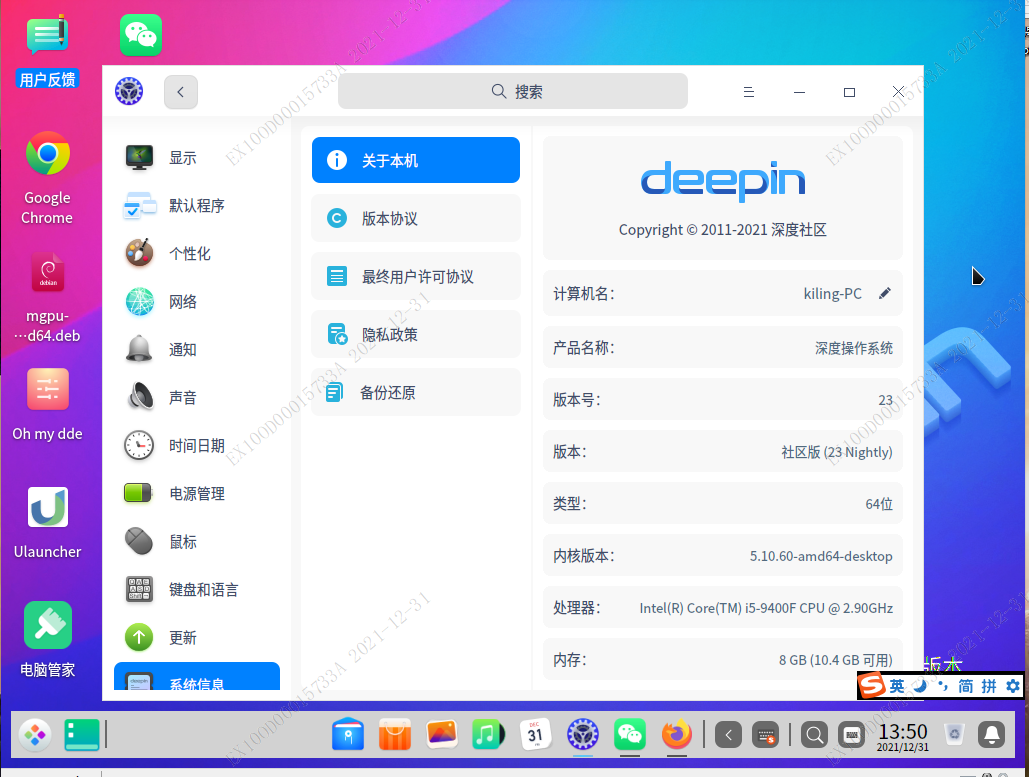The width and height of the screenshot is (1029, 777).
Task: Open the Music app in the taskbar
Action: point(489,735)
